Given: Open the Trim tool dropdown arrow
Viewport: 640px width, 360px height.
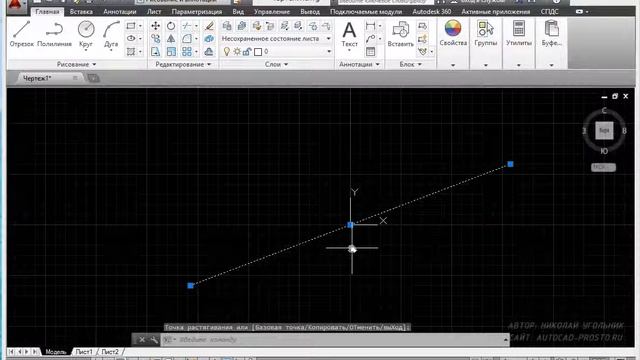Looking at the screenshot, I should [x=196, y=26].
